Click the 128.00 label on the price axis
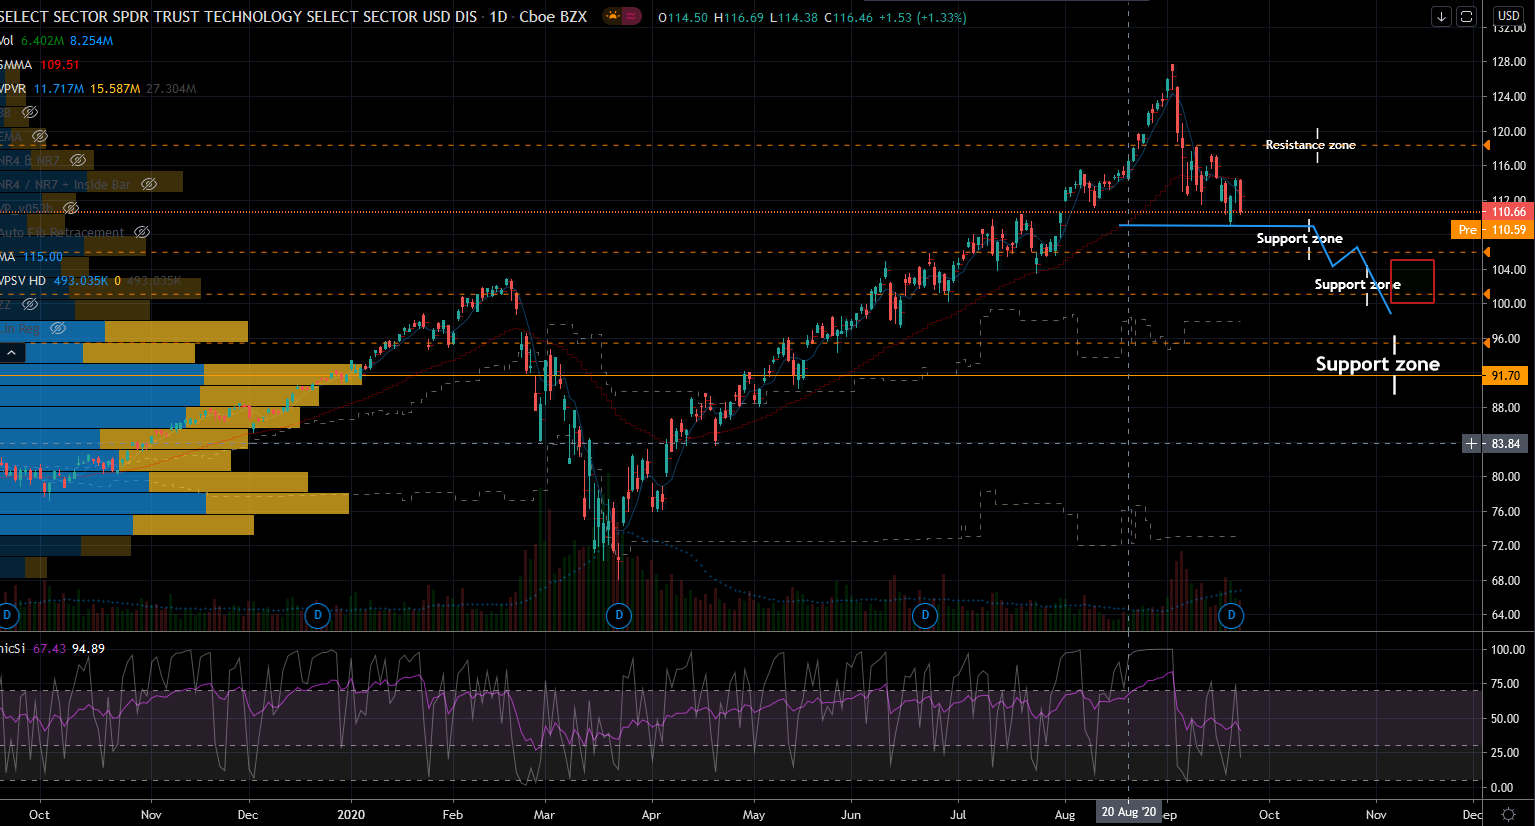This screenshot has height=826, width=1535. click(x=1508, y=62)
